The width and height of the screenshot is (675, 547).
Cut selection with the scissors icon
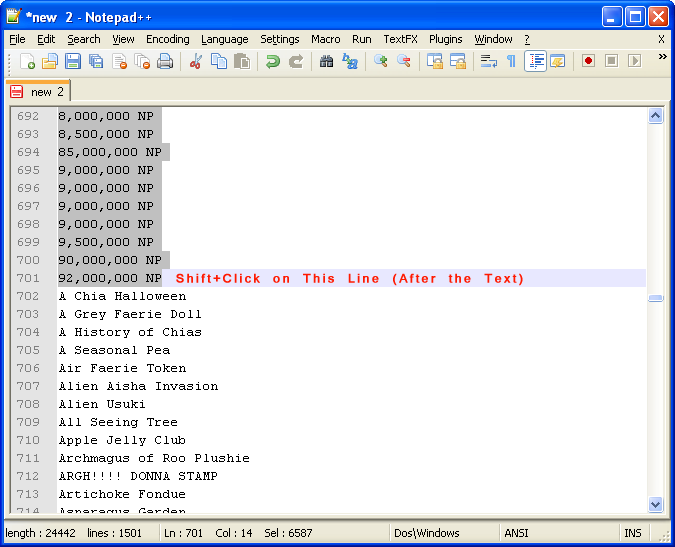point(196,61)
